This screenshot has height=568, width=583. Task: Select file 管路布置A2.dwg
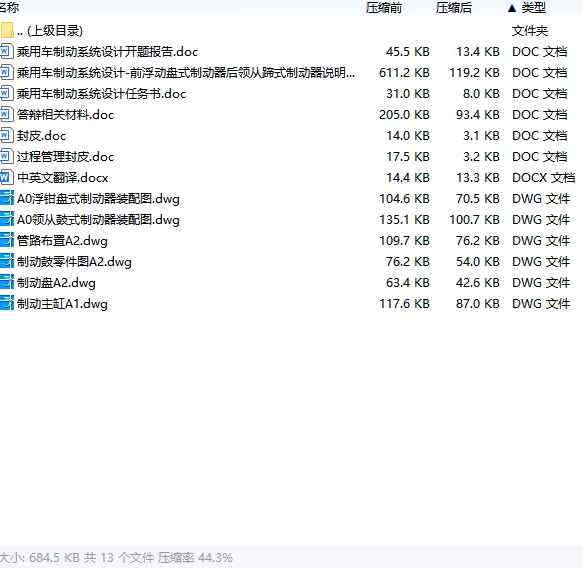click(x=62, y=241)
